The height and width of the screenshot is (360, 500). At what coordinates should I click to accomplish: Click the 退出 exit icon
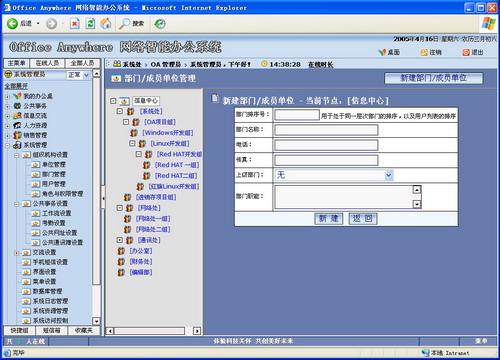(466, 52)
